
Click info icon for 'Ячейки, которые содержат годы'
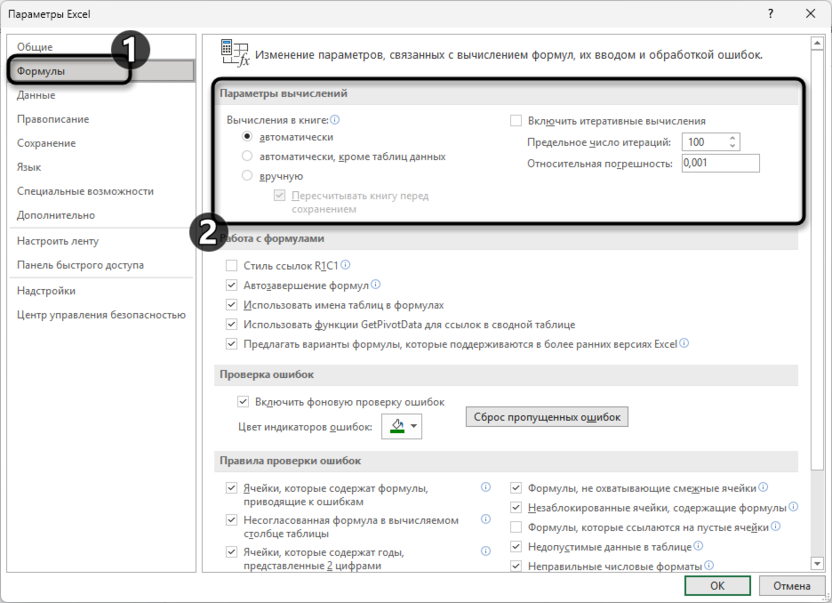pyautogui.click(x=486, y=552)
